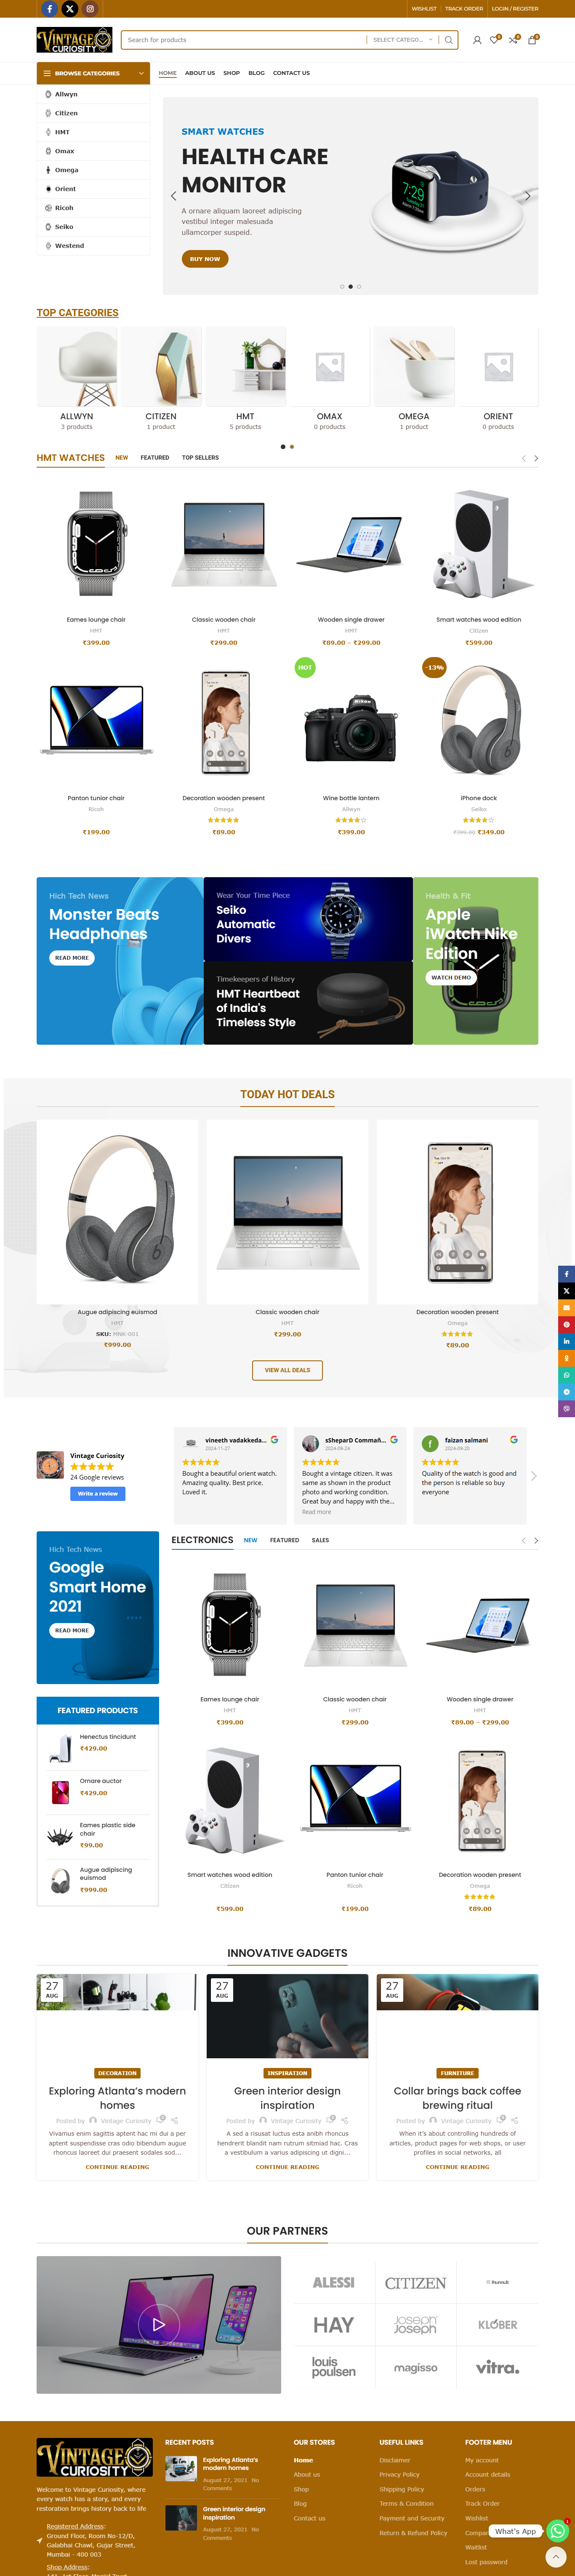Image resolution: width=575 pixels, height=2576 pixels.
Task: Open the Select Category dropdown
Action: point(403,40)
